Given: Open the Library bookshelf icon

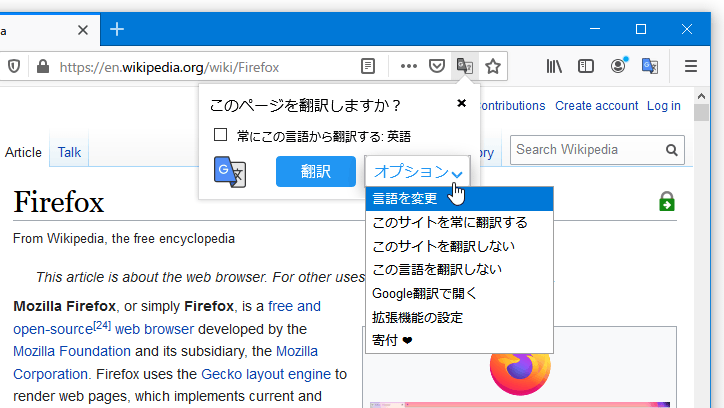Looking at the screenshot, I should [x=554, y=66].
